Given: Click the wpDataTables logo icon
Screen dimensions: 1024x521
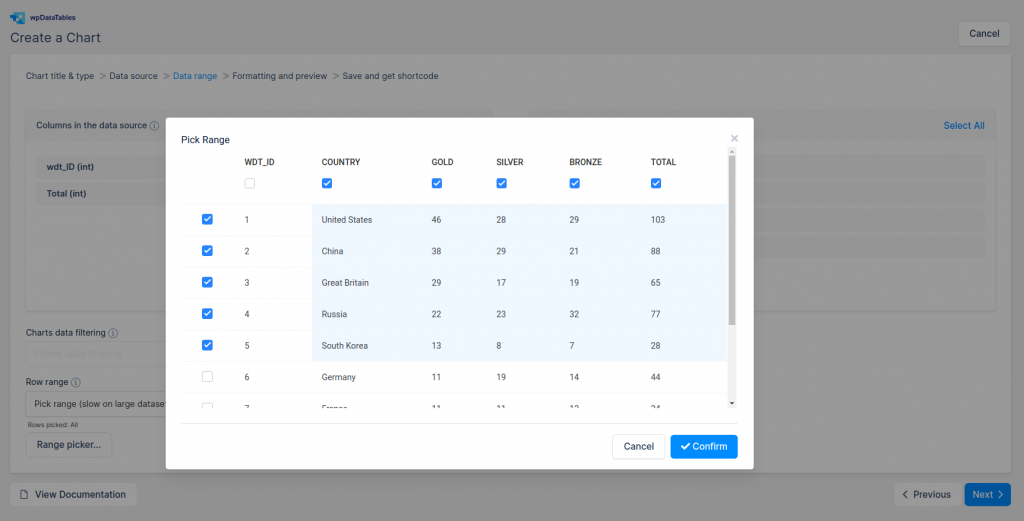Looking at the screenshot, I should (18, 17).
